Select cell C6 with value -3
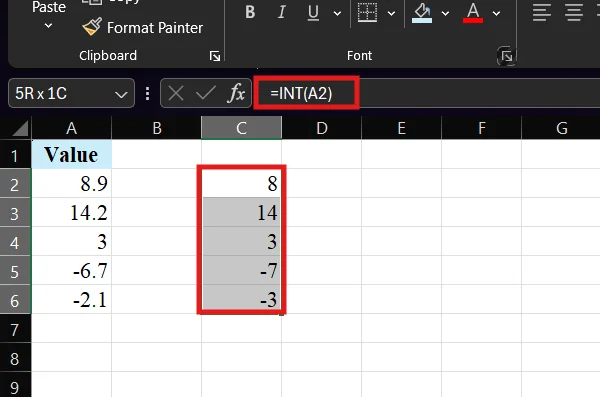 (x=241, y=300)
